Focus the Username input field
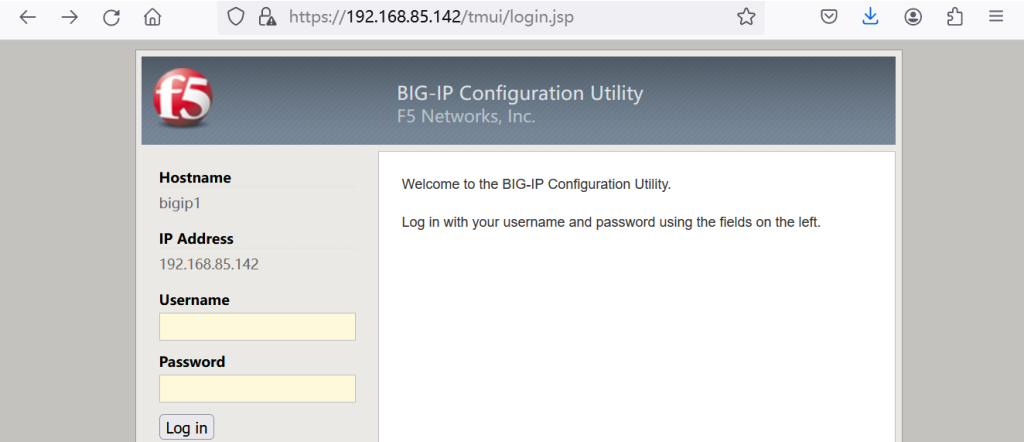The height and width of the screenshot is (442, 1024). click(257, 326)
